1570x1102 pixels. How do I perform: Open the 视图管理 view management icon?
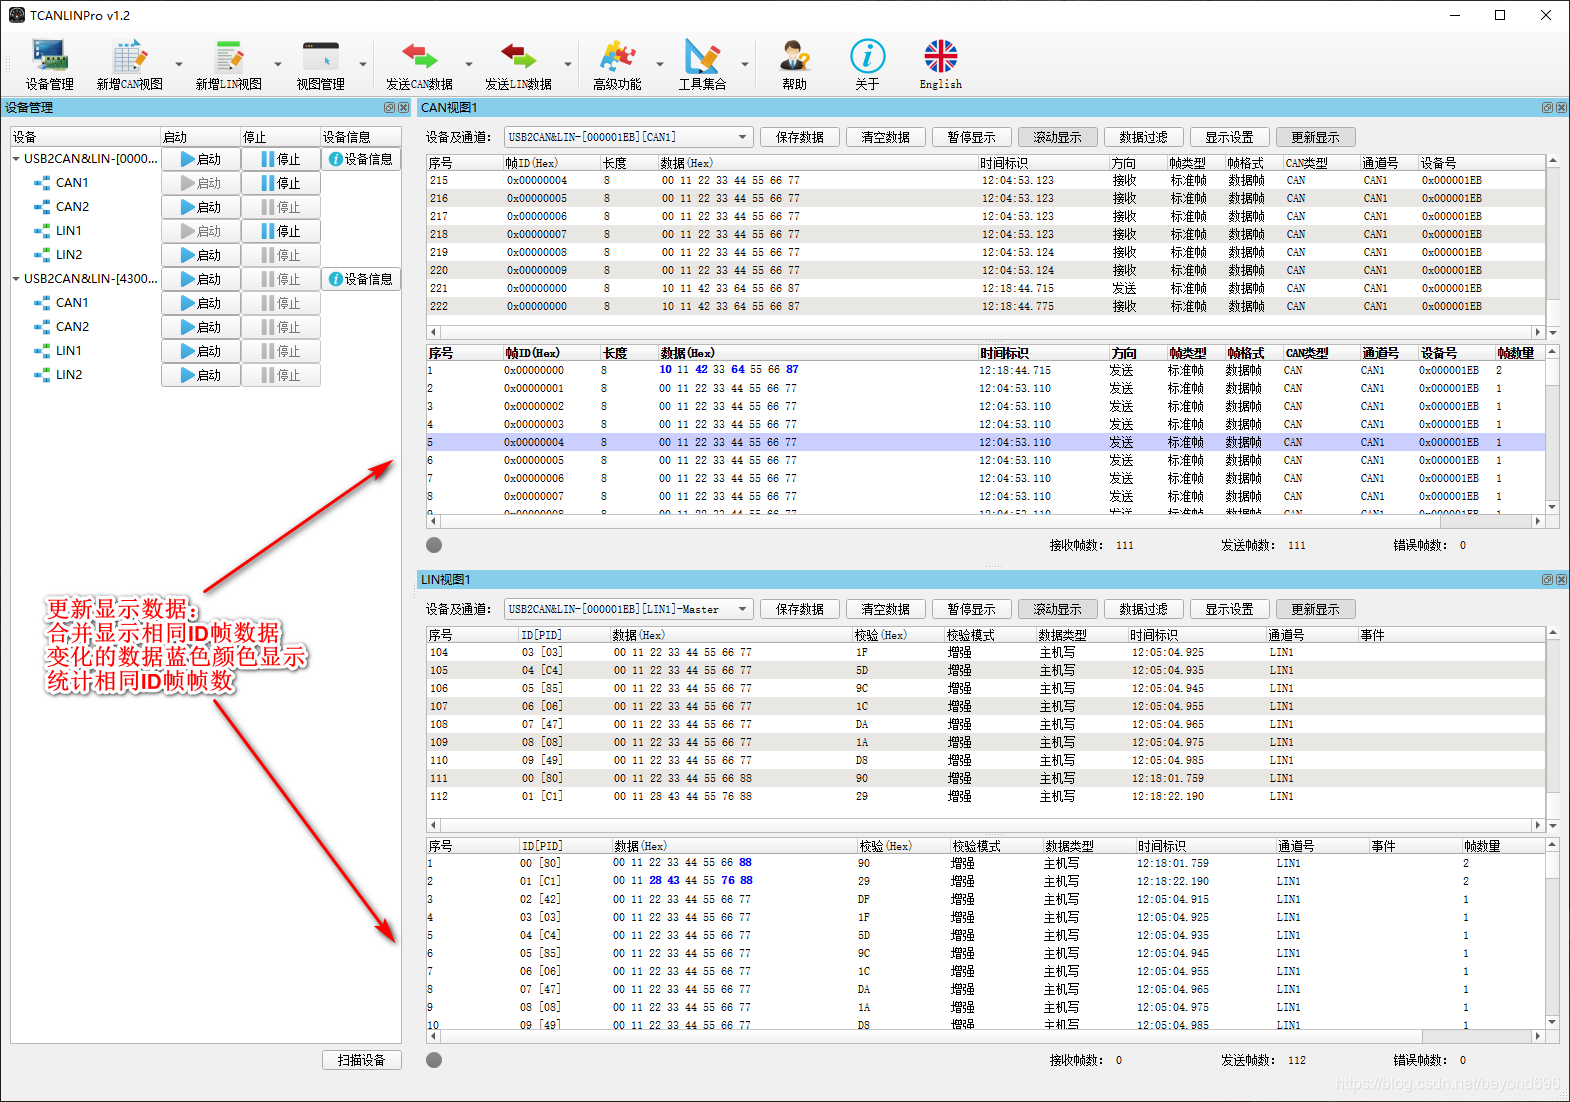[320, 65]
